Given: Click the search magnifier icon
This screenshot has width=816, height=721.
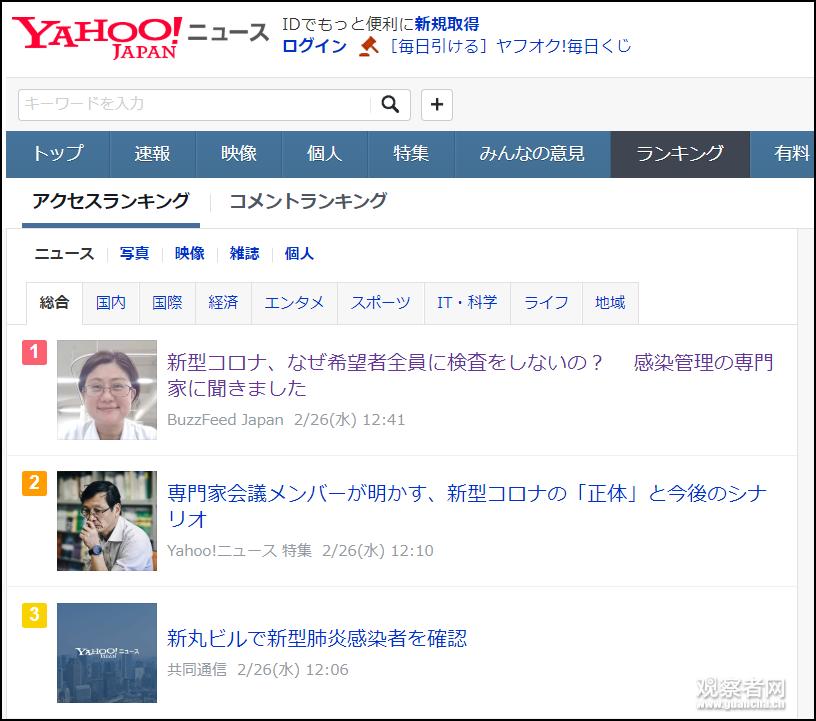Looking at the screenshot, I should pos(390,104).
